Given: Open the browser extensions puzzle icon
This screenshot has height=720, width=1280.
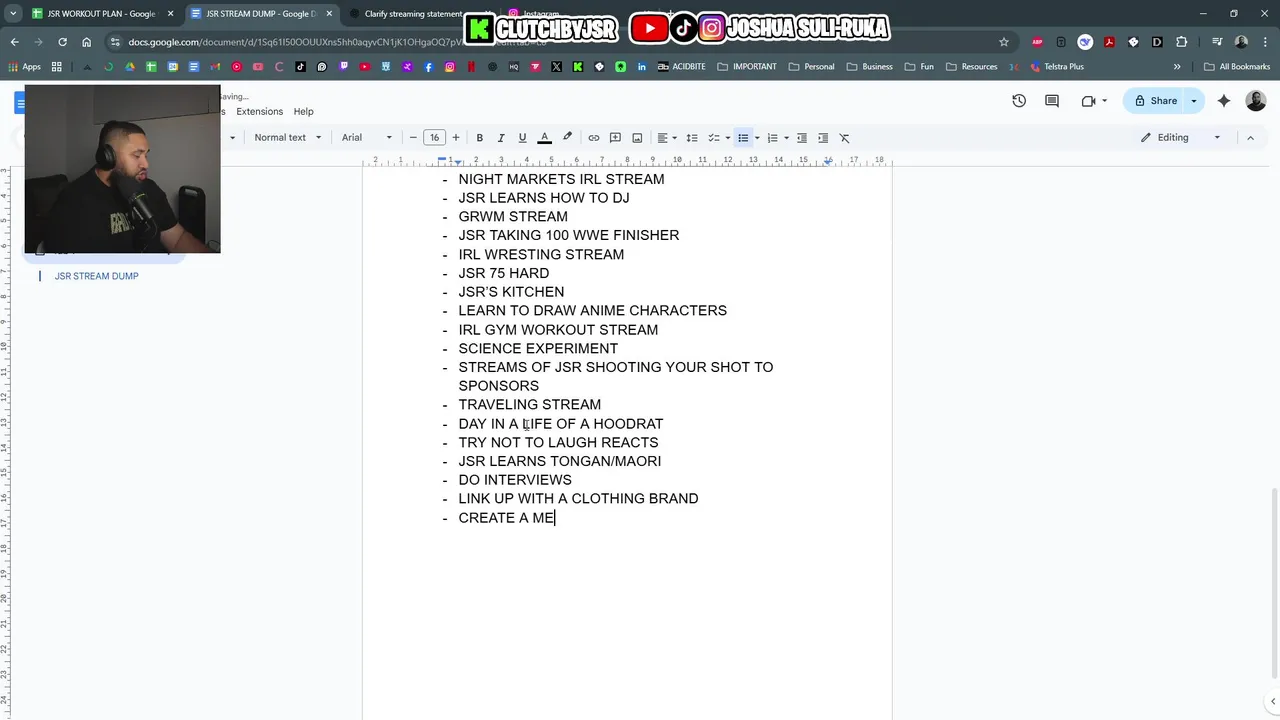Looking at the screenshot, I should 1181,42.
